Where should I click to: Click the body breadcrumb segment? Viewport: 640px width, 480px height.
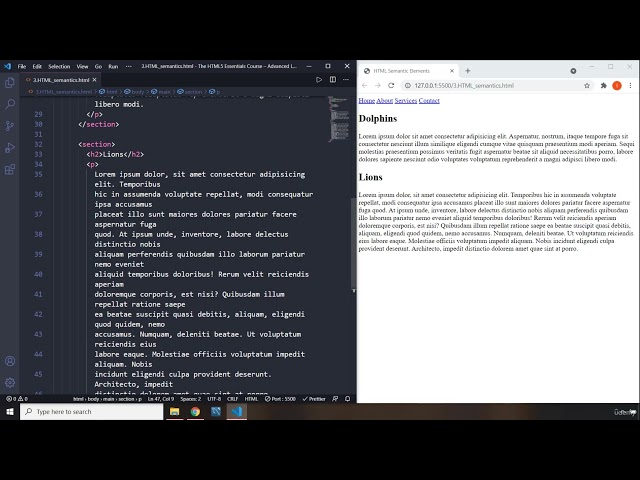tap(134, 92)
